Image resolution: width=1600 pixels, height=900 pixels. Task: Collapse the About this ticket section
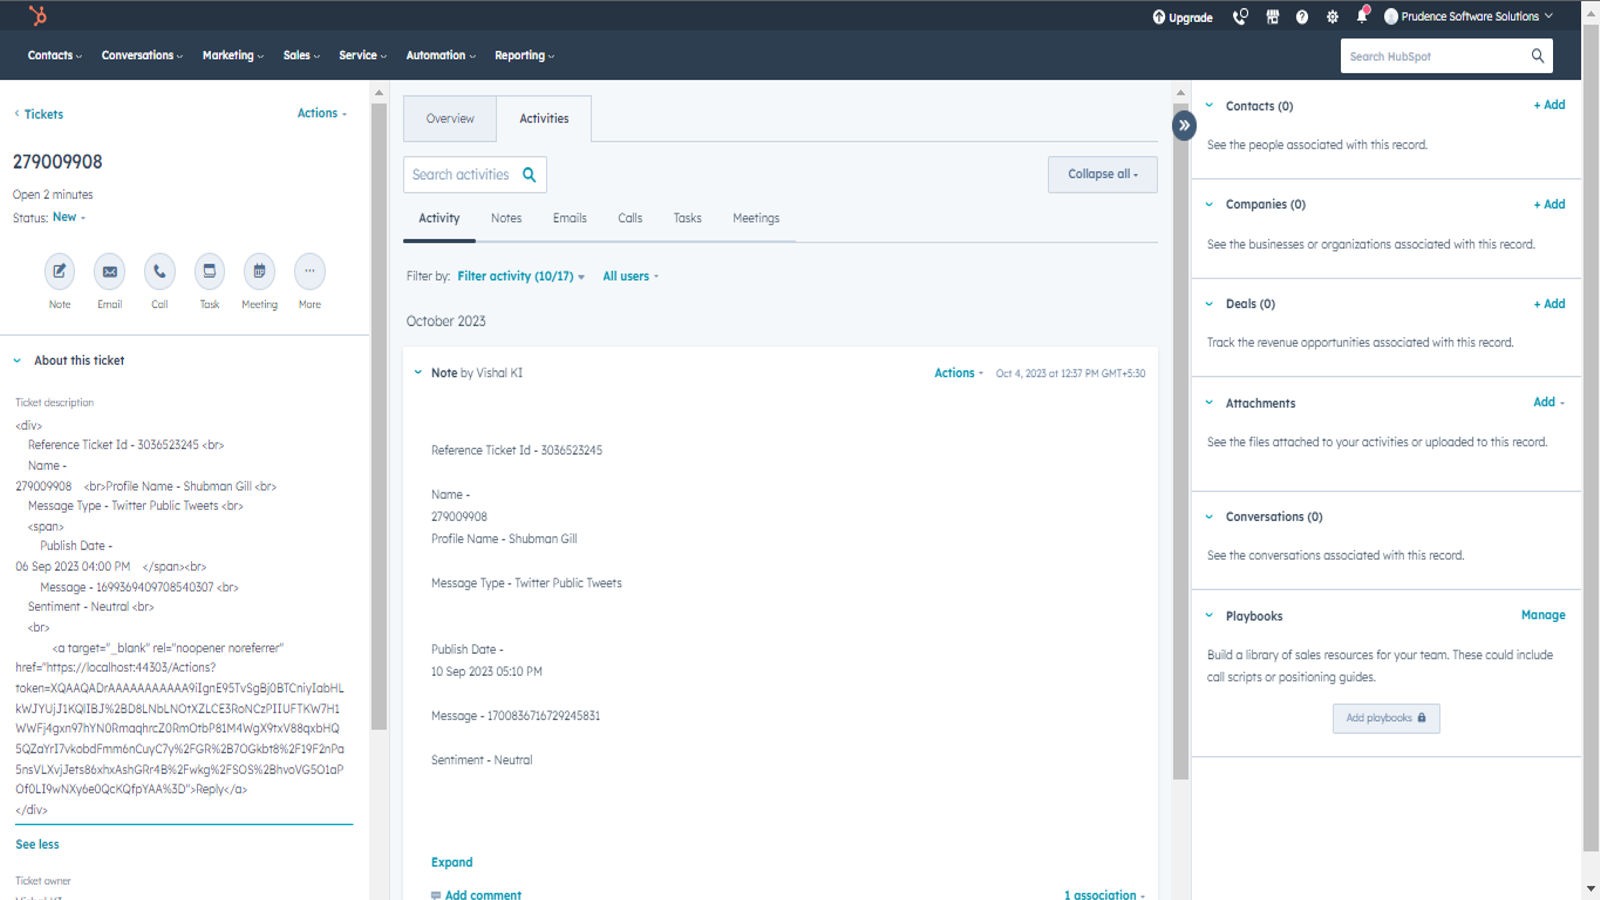[x=16, y=360]
